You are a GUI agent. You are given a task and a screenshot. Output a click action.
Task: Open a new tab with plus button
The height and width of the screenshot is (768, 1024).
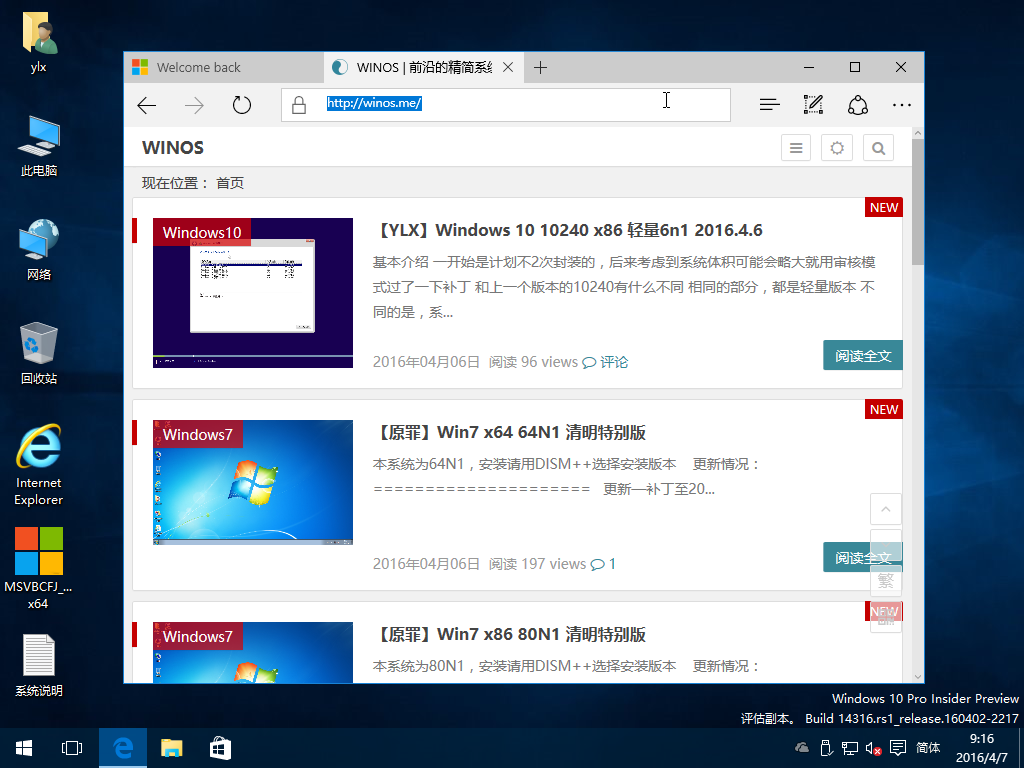pos(540,68)
